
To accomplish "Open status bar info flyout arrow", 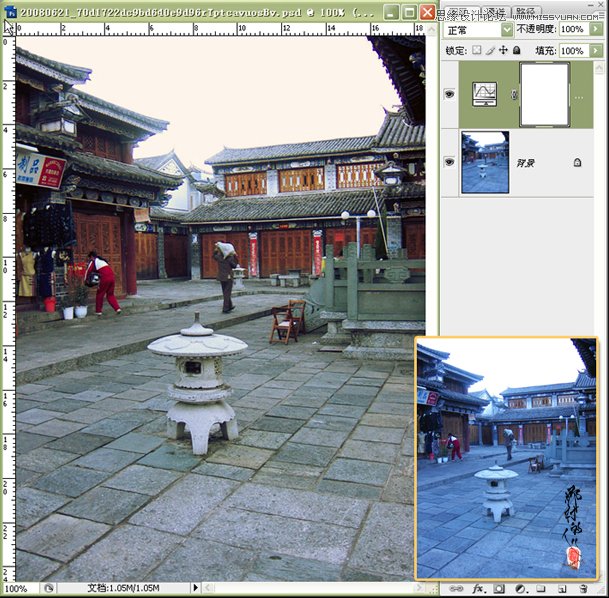I will pyautogui.click(x=196, y=588).
